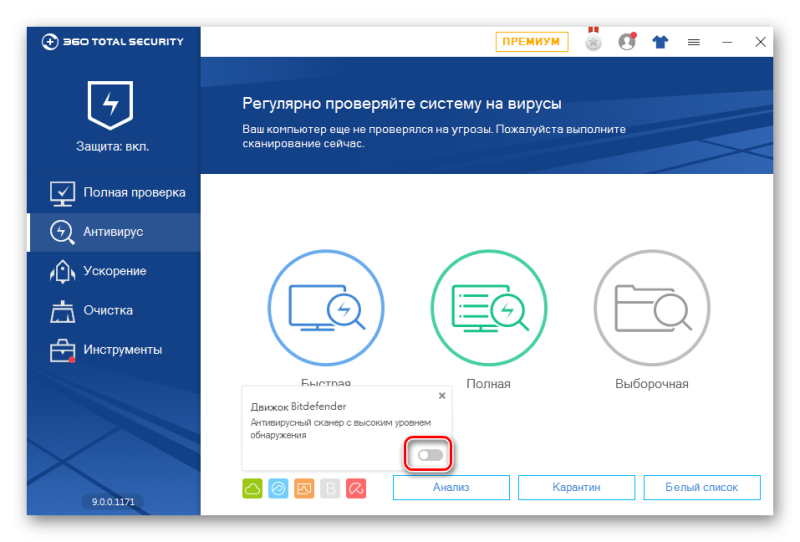This screenshot has height=542, width=800.
Task: Open the Карантин quarantine list
Action: (577, 487)
